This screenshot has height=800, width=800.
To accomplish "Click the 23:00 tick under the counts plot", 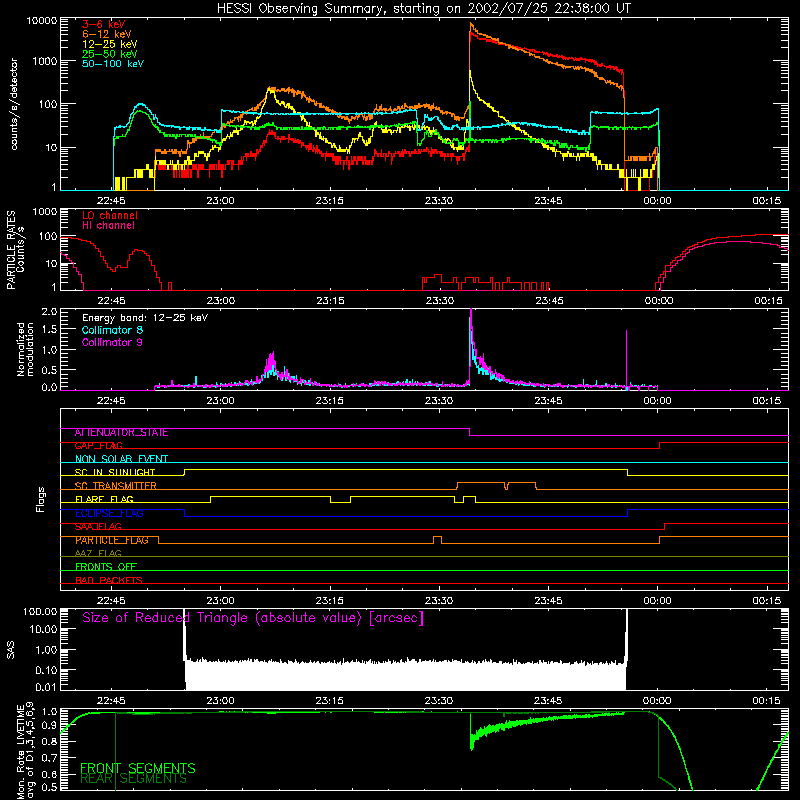I will (x=220, y=201).
